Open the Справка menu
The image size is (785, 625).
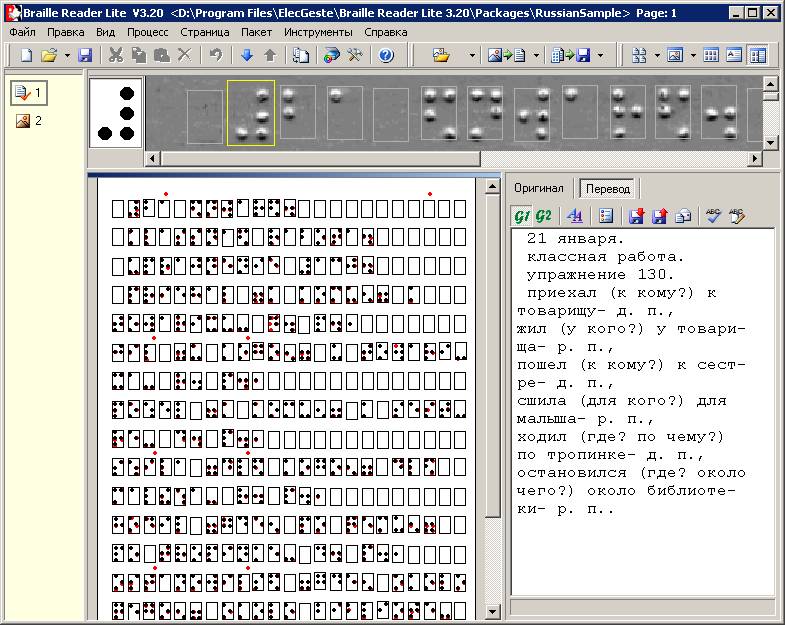[x=385, y=32]
